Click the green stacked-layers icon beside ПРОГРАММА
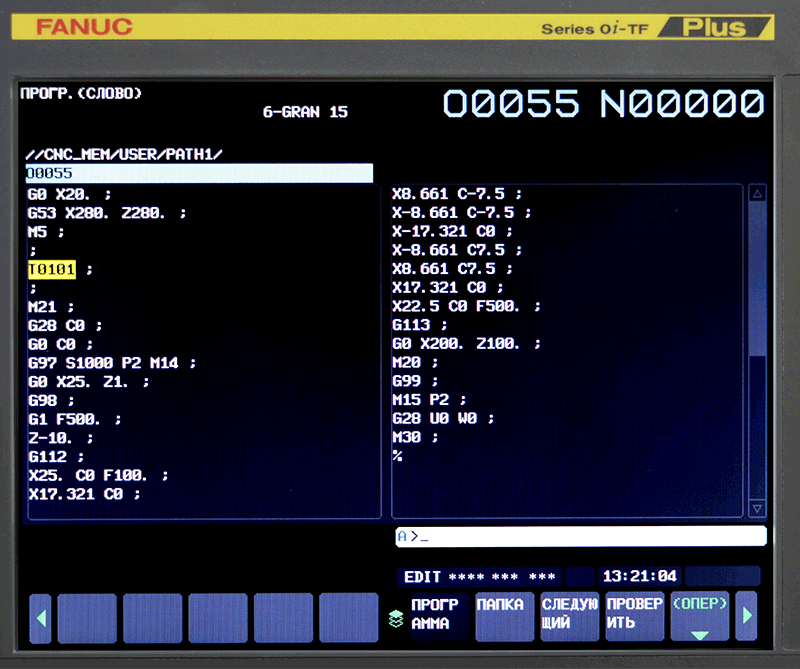800x669 pixels. point(396,618)
